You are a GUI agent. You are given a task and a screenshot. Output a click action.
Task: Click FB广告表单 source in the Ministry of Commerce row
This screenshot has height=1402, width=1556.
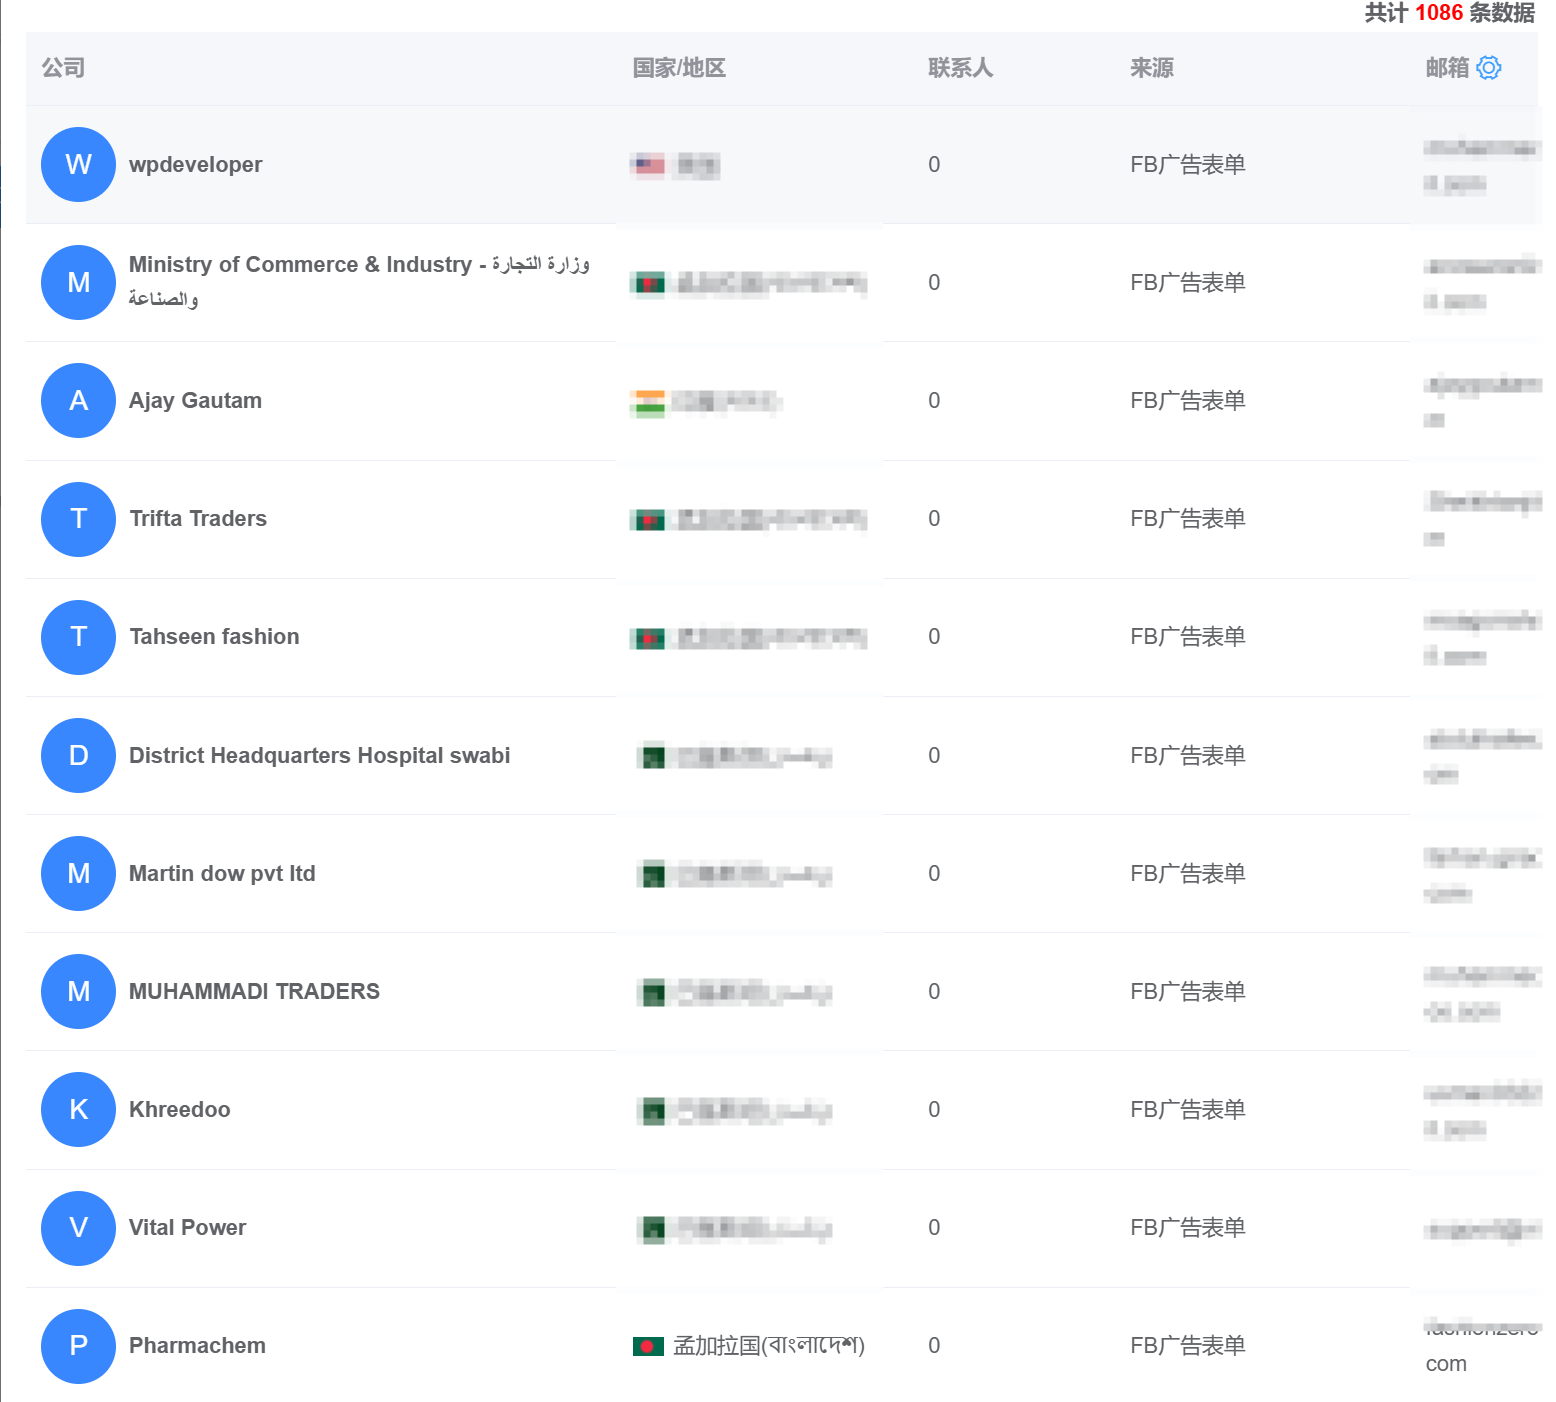click(x=1188, y=282)
